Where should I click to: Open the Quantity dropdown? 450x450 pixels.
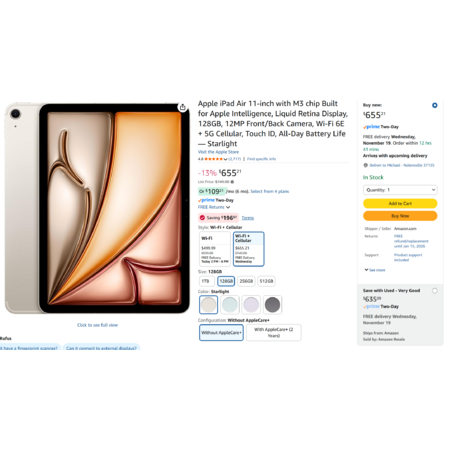pyautogui.click(x=400, y=190)
